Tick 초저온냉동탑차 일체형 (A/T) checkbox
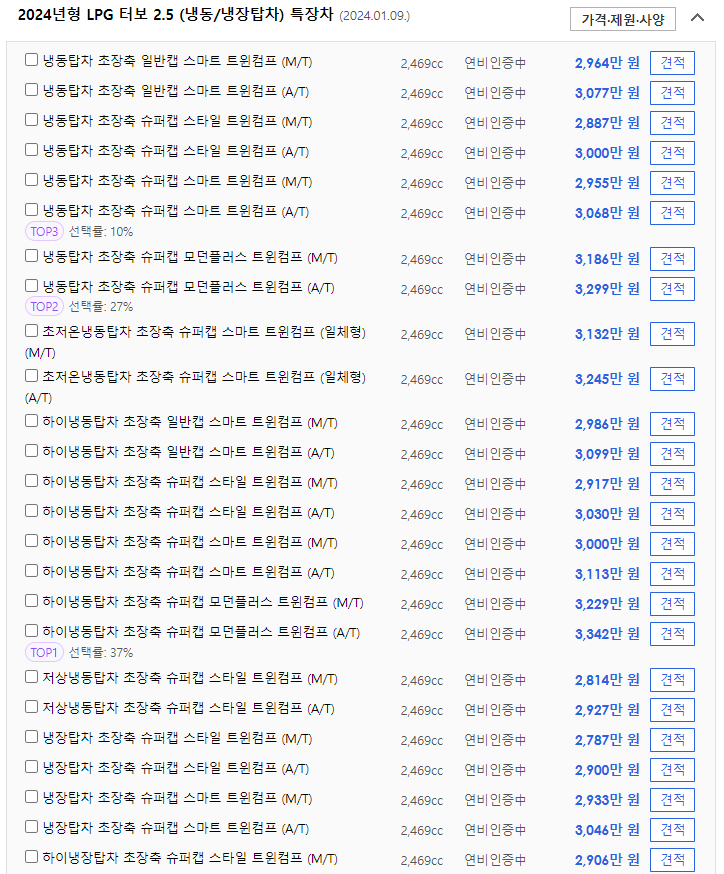This screenshot has height=874, width=724. click(x=31, y=376)
